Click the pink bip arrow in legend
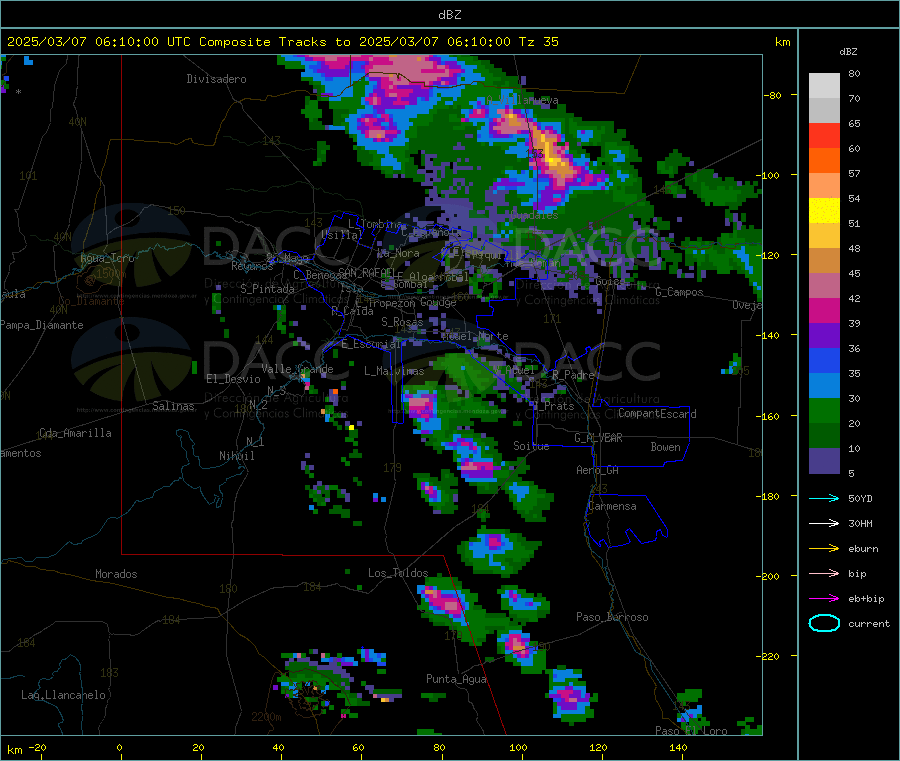The height and width of the screenshot is (761, 900). [x=824, y=573]
